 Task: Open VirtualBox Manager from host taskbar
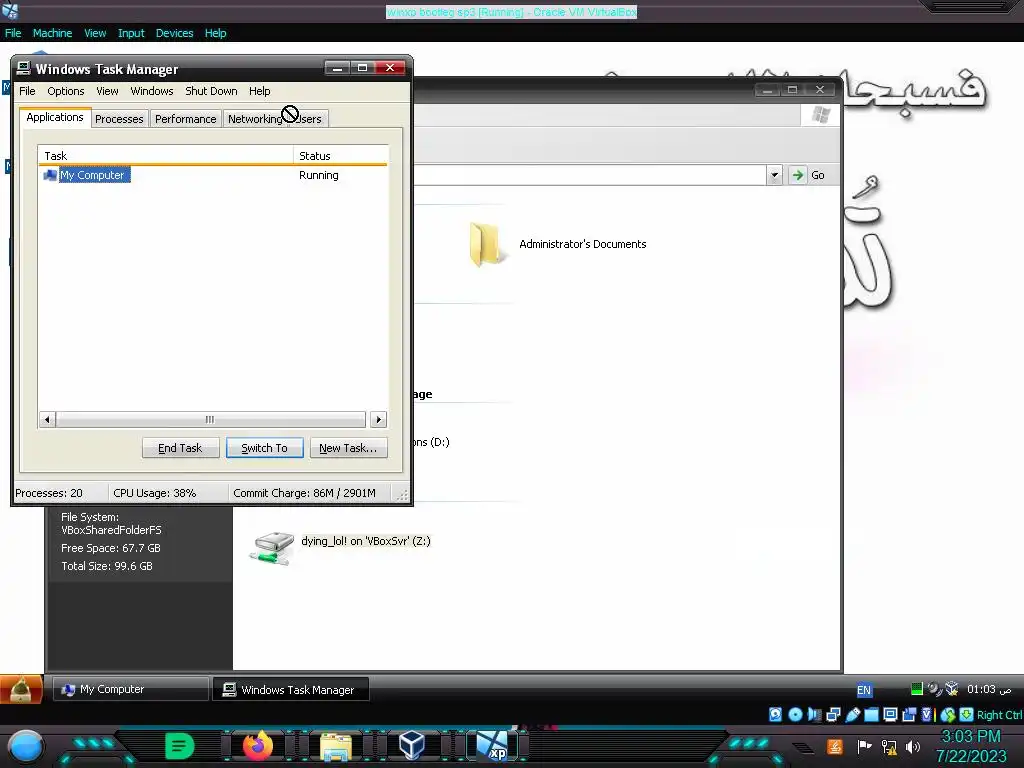(412, 745)
